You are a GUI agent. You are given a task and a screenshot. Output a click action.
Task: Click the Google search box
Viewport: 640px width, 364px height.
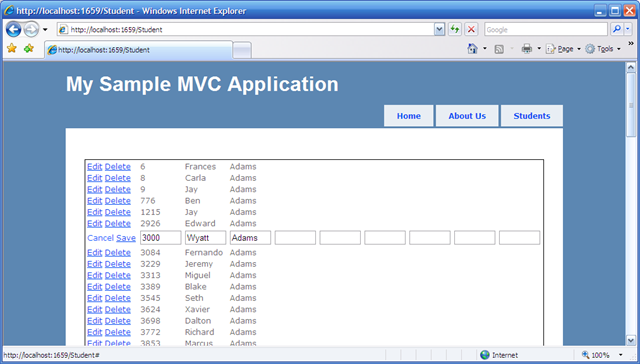(546, 29)
